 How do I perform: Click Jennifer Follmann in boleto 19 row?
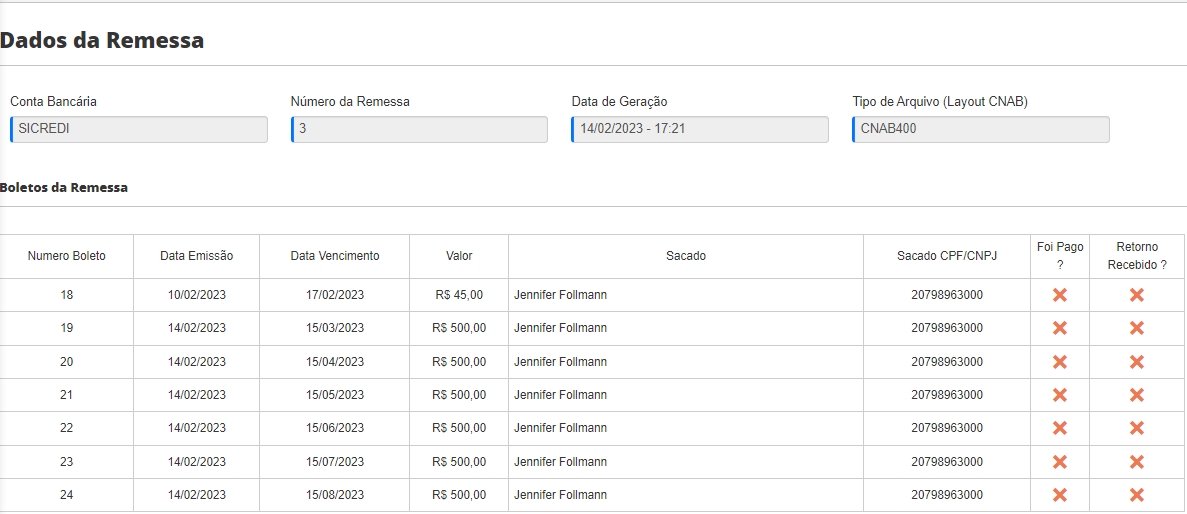560,328
